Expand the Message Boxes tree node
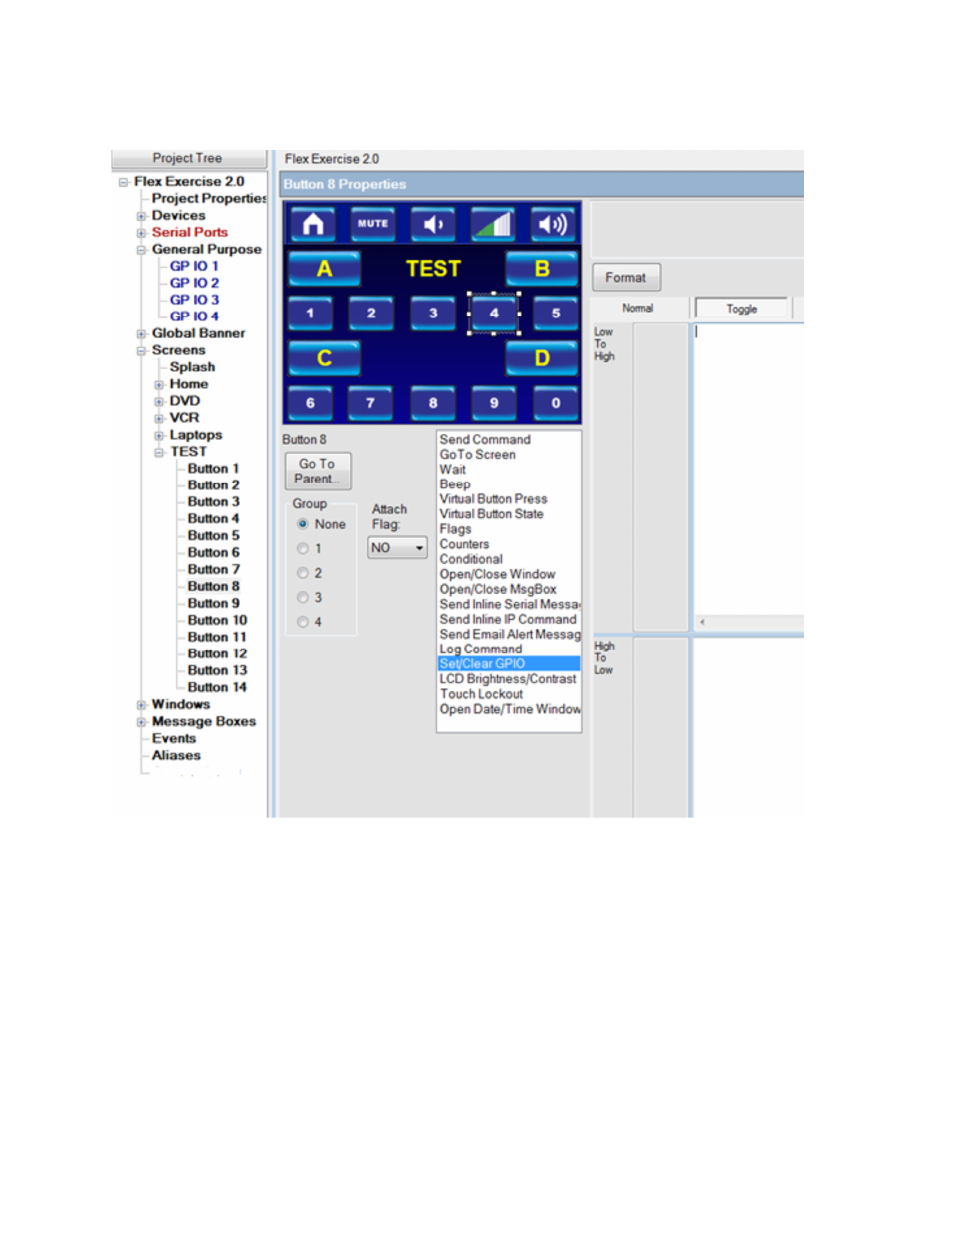 [141, 722]
